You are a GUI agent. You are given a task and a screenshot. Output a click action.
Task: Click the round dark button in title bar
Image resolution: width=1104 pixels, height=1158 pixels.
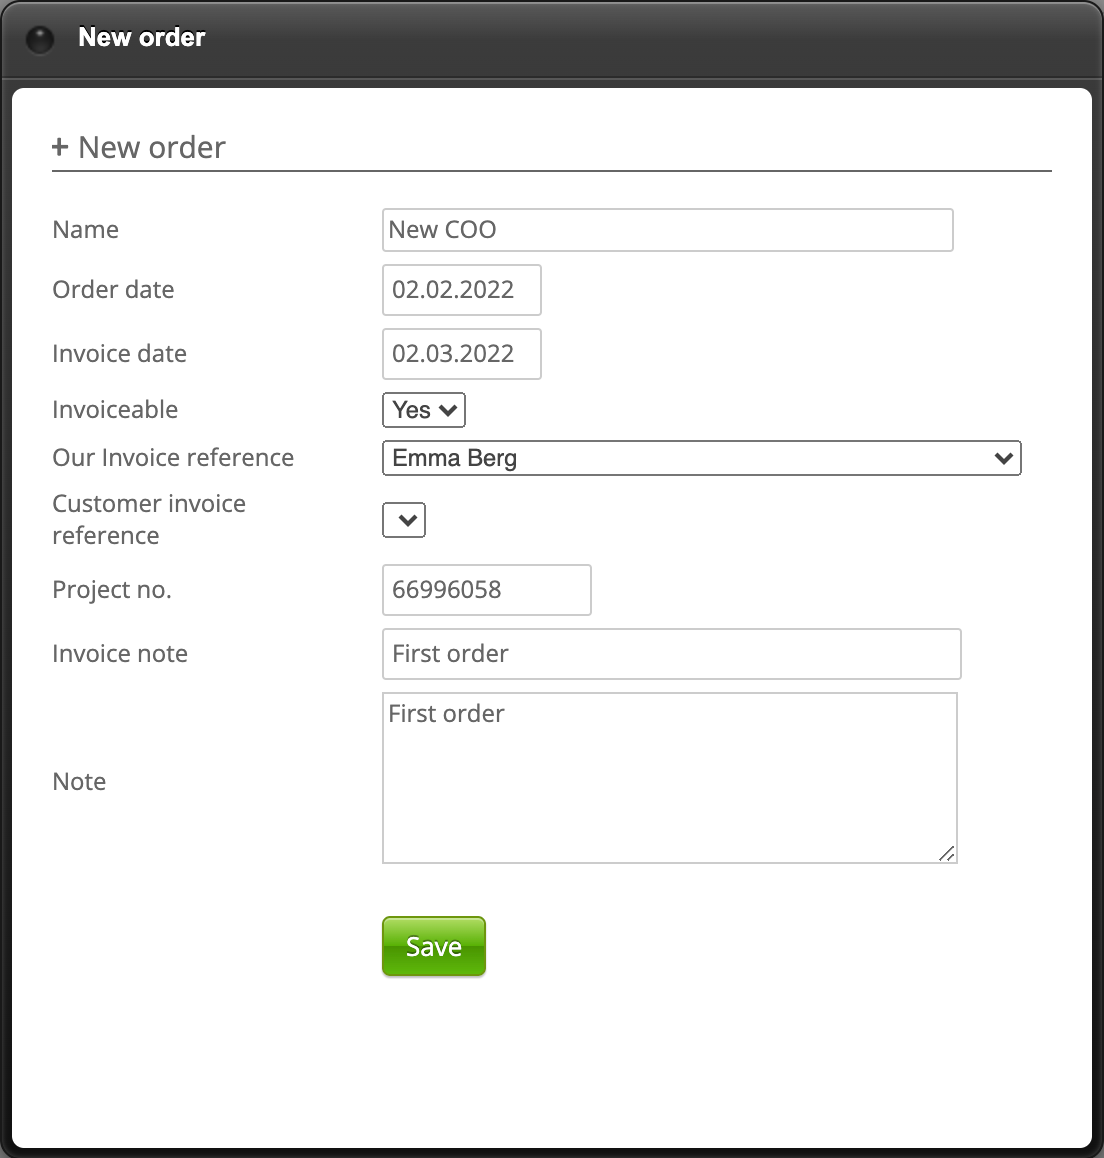[x=39, y=39]
